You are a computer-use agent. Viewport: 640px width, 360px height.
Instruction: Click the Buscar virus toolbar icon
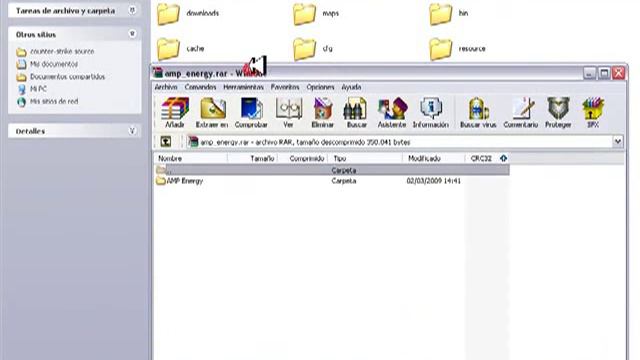tap(478, 113)
